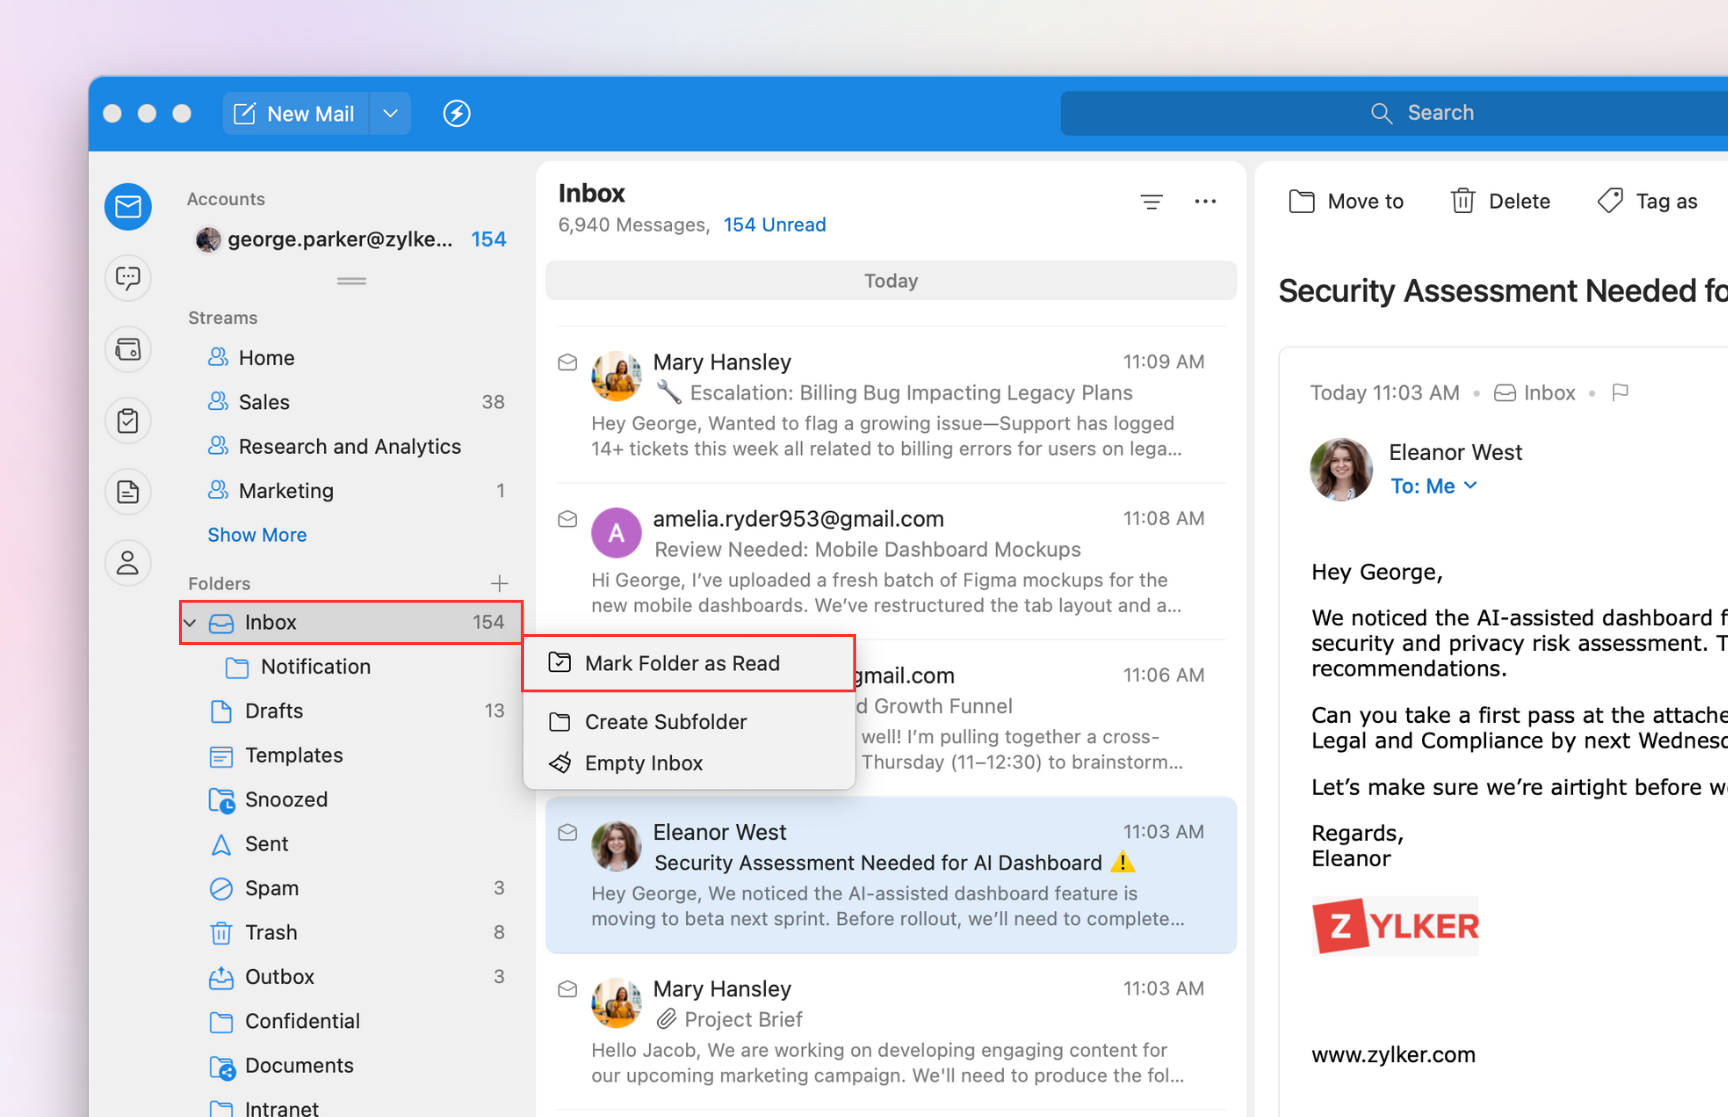Toggle read status of amelia.ryder953 email
The width and height of the screenshot is (1728, 1117).
(567, 519)
